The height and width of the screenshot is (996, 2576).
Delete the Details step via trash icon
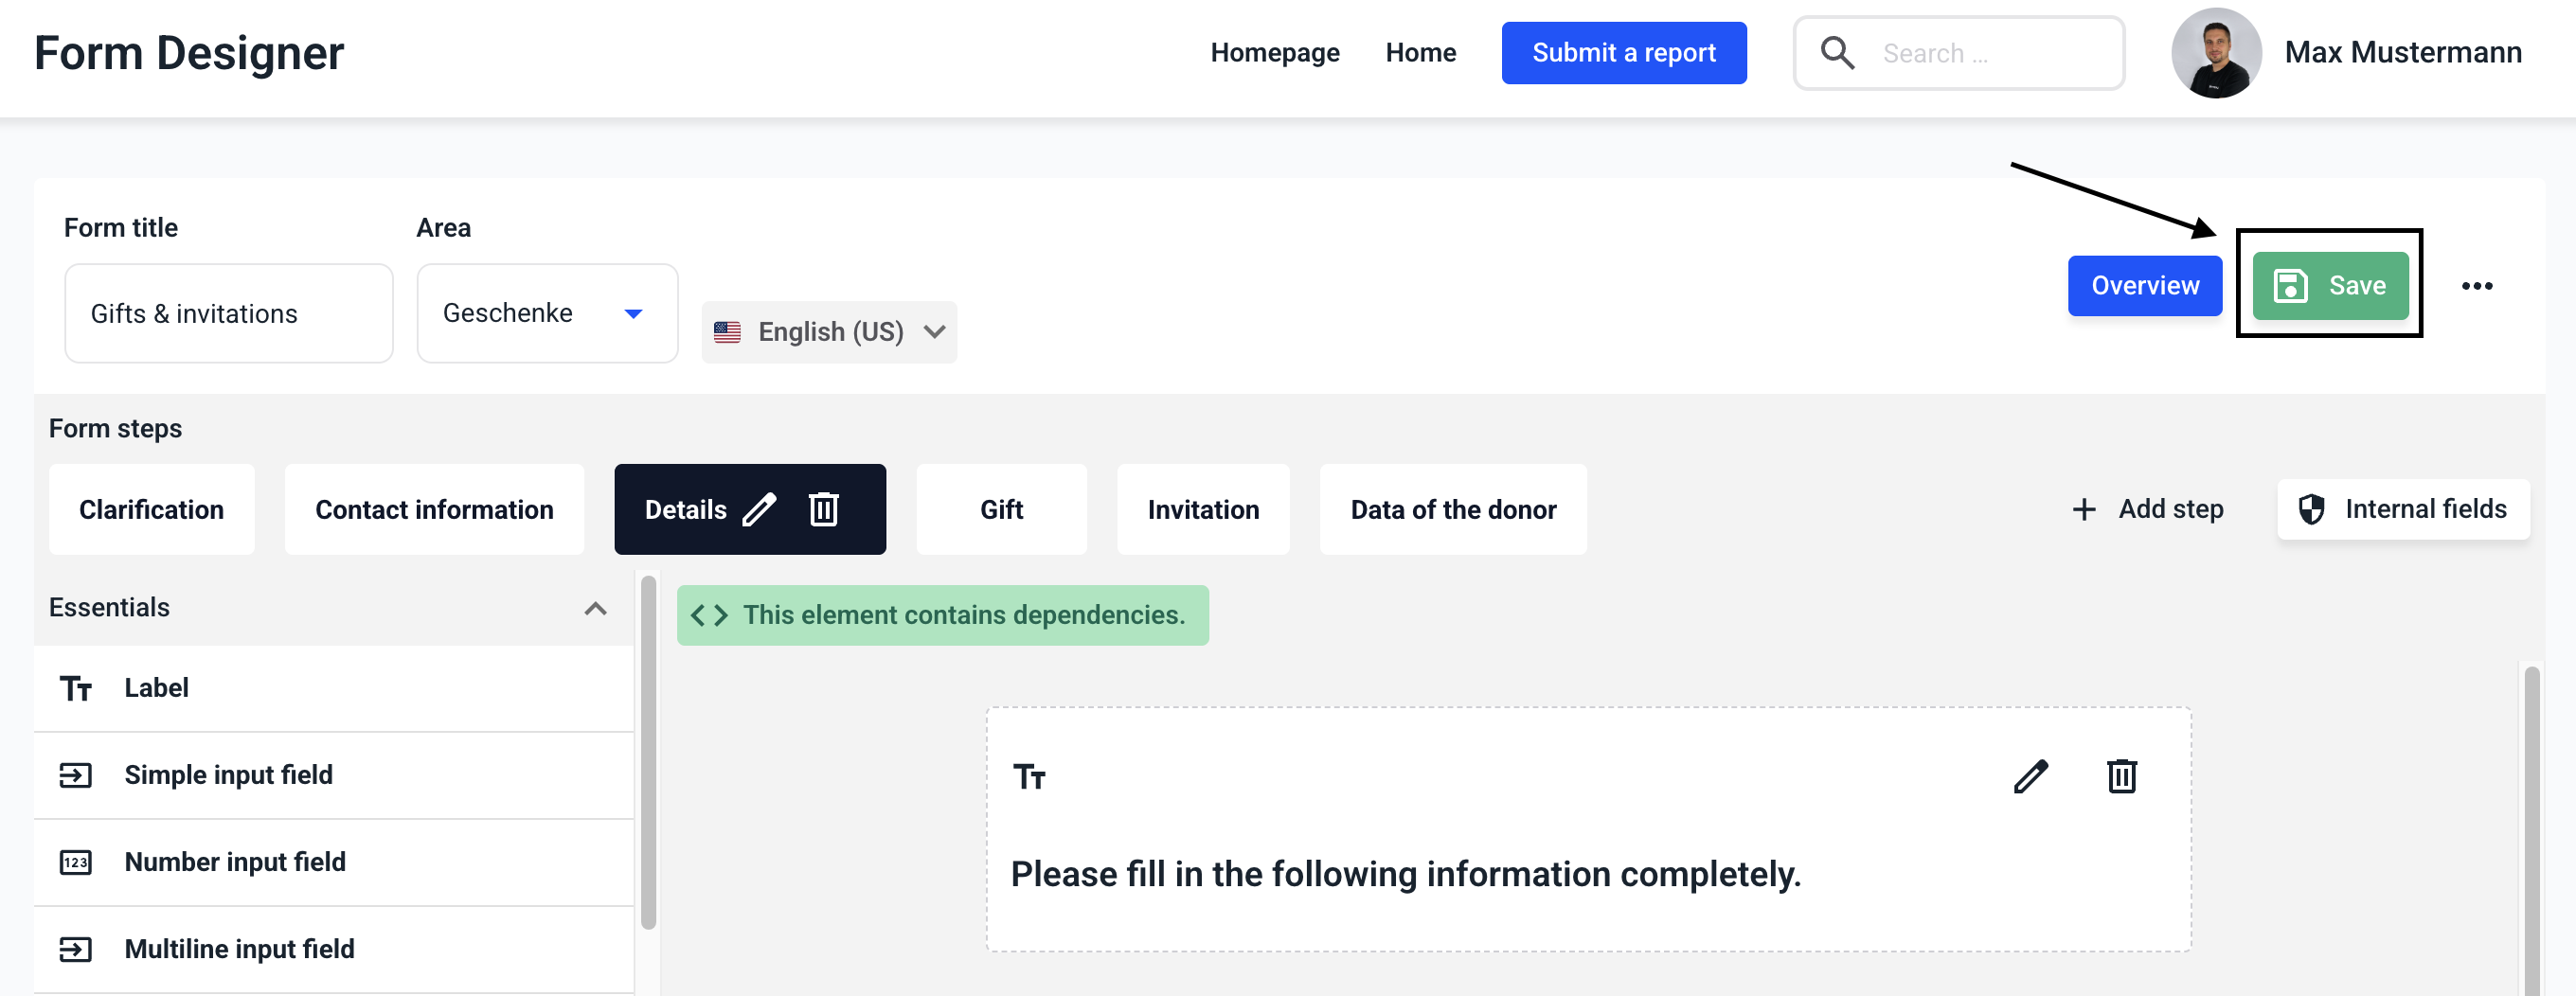(823, 510)
